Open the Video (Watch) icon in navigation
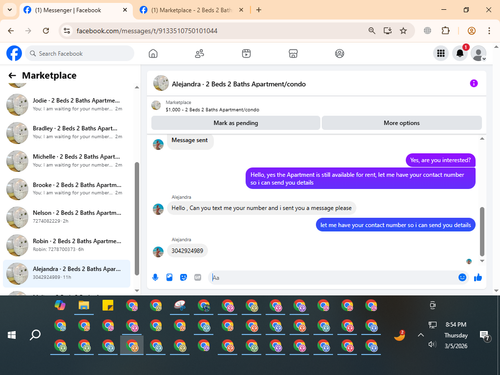This screenshot has width=500, height=375. 246,53
